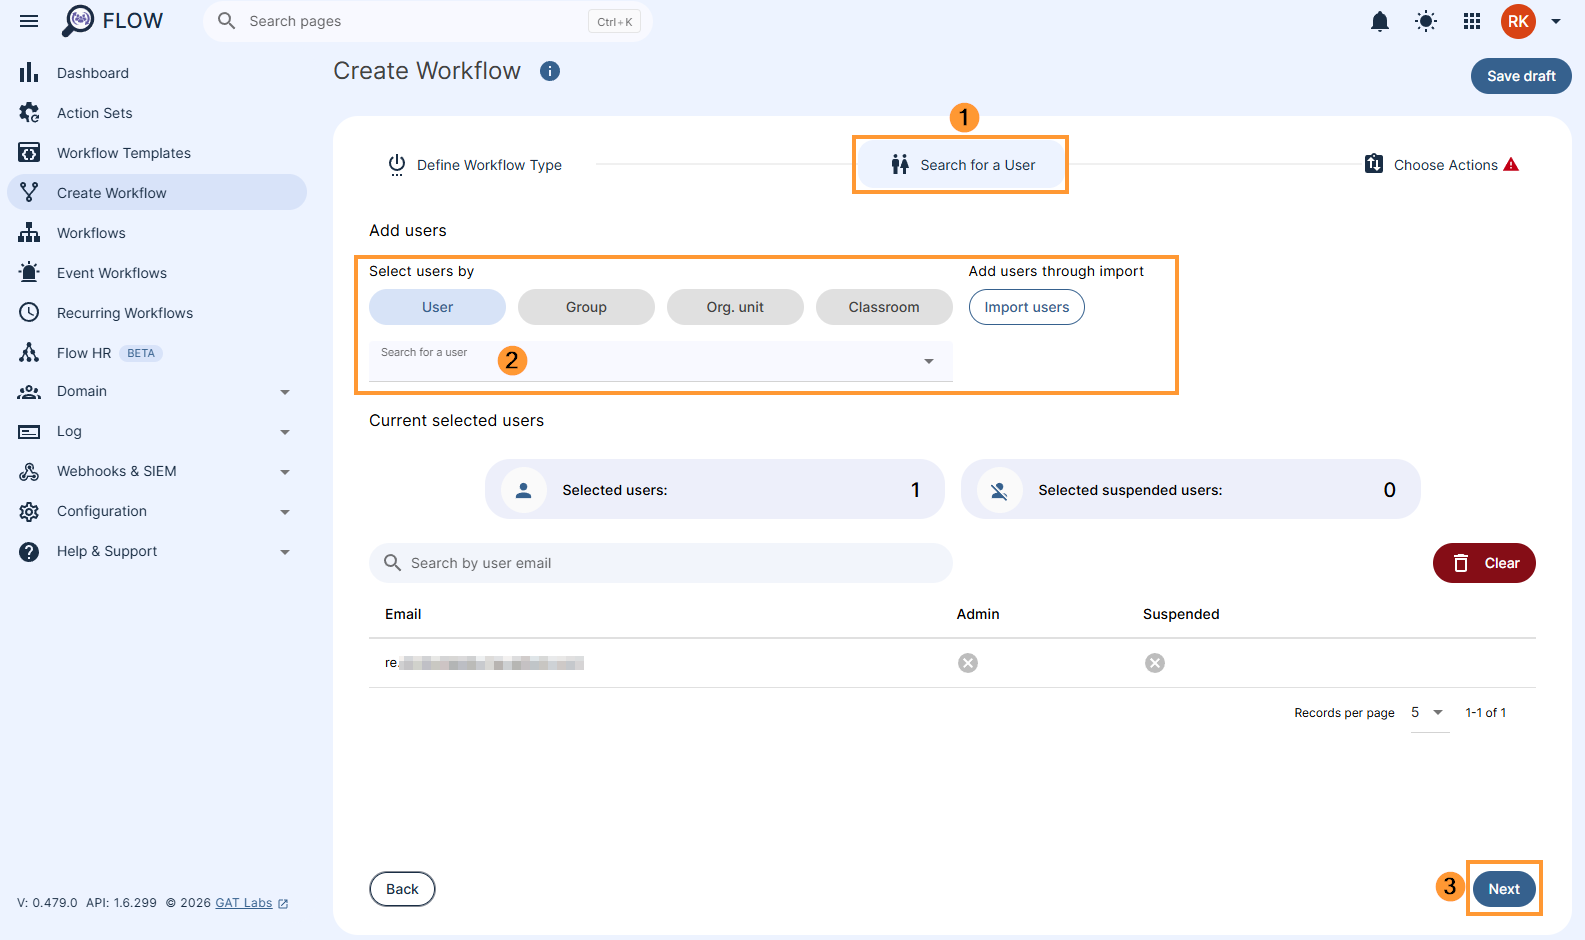Click the selected users person icon
1585x940 pixels.
[x=523, y=490]
